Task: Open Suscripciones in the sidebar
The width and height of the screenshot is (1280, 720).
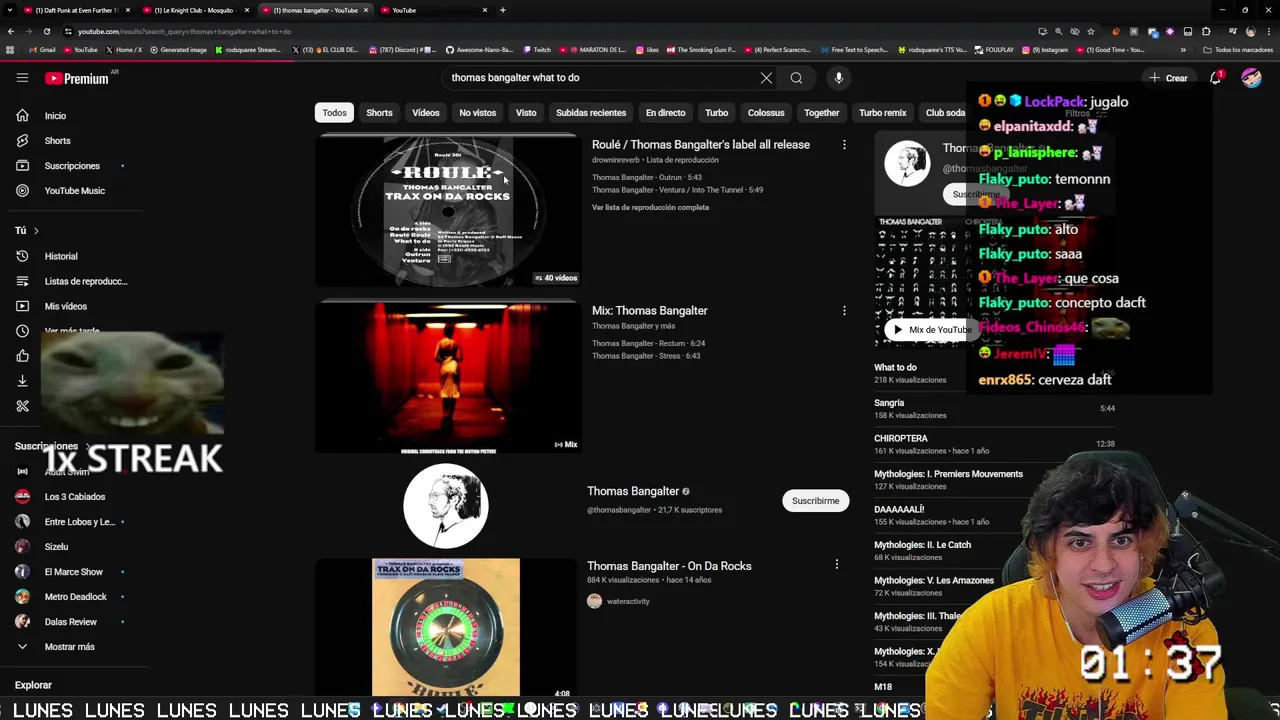Action: [x=70, y=166]
